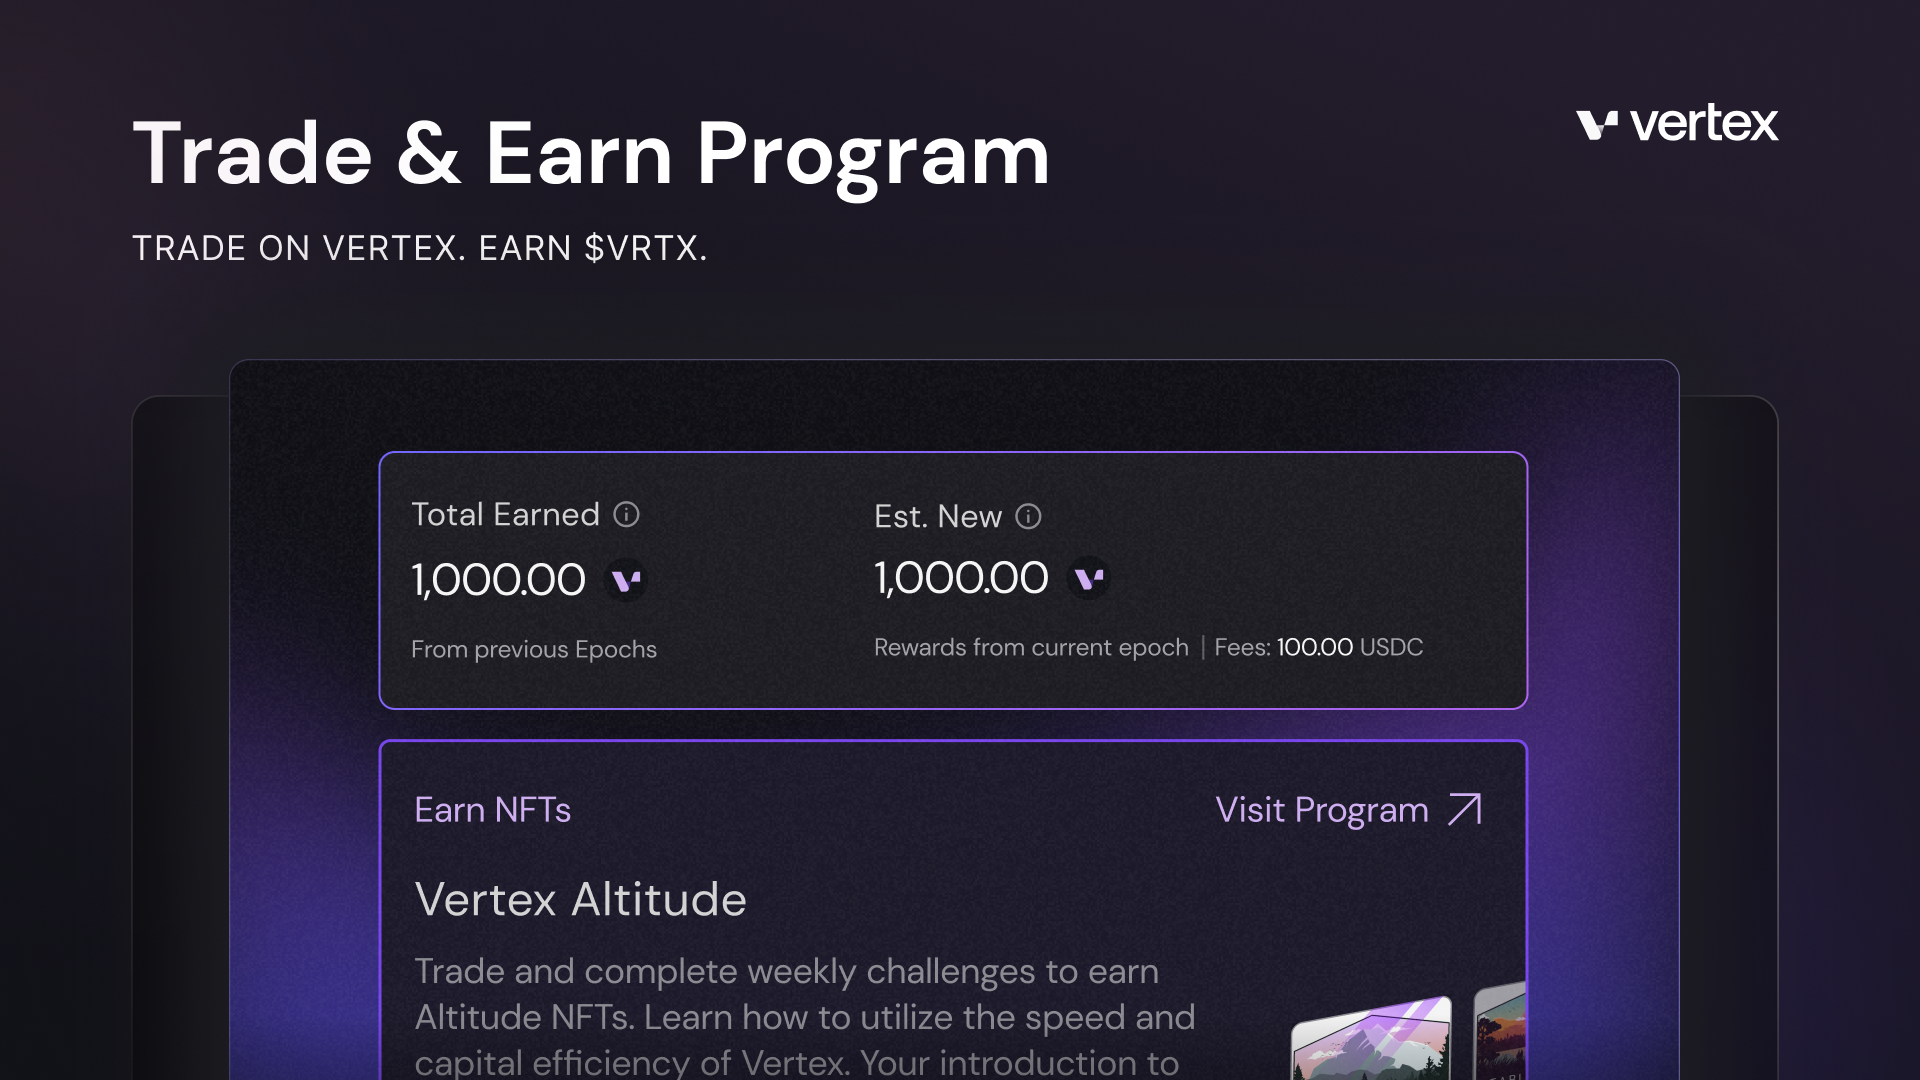This screenshot has width=1920, height=1080.
Task: Click the diagonal arrow icon next to Visit Program
Action: (x=1465, y=809)
